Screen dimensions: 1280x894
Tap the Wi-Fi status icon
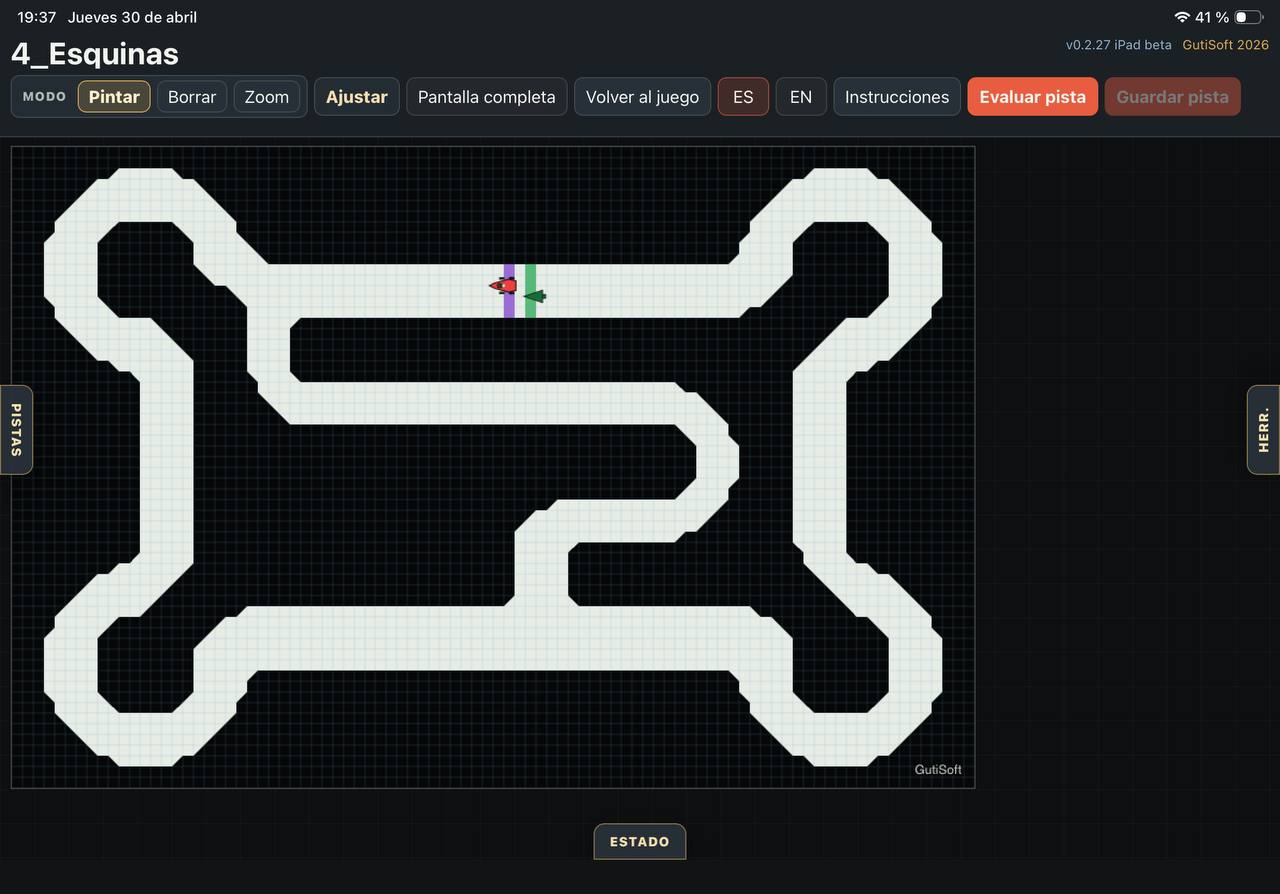point(1182,17)
